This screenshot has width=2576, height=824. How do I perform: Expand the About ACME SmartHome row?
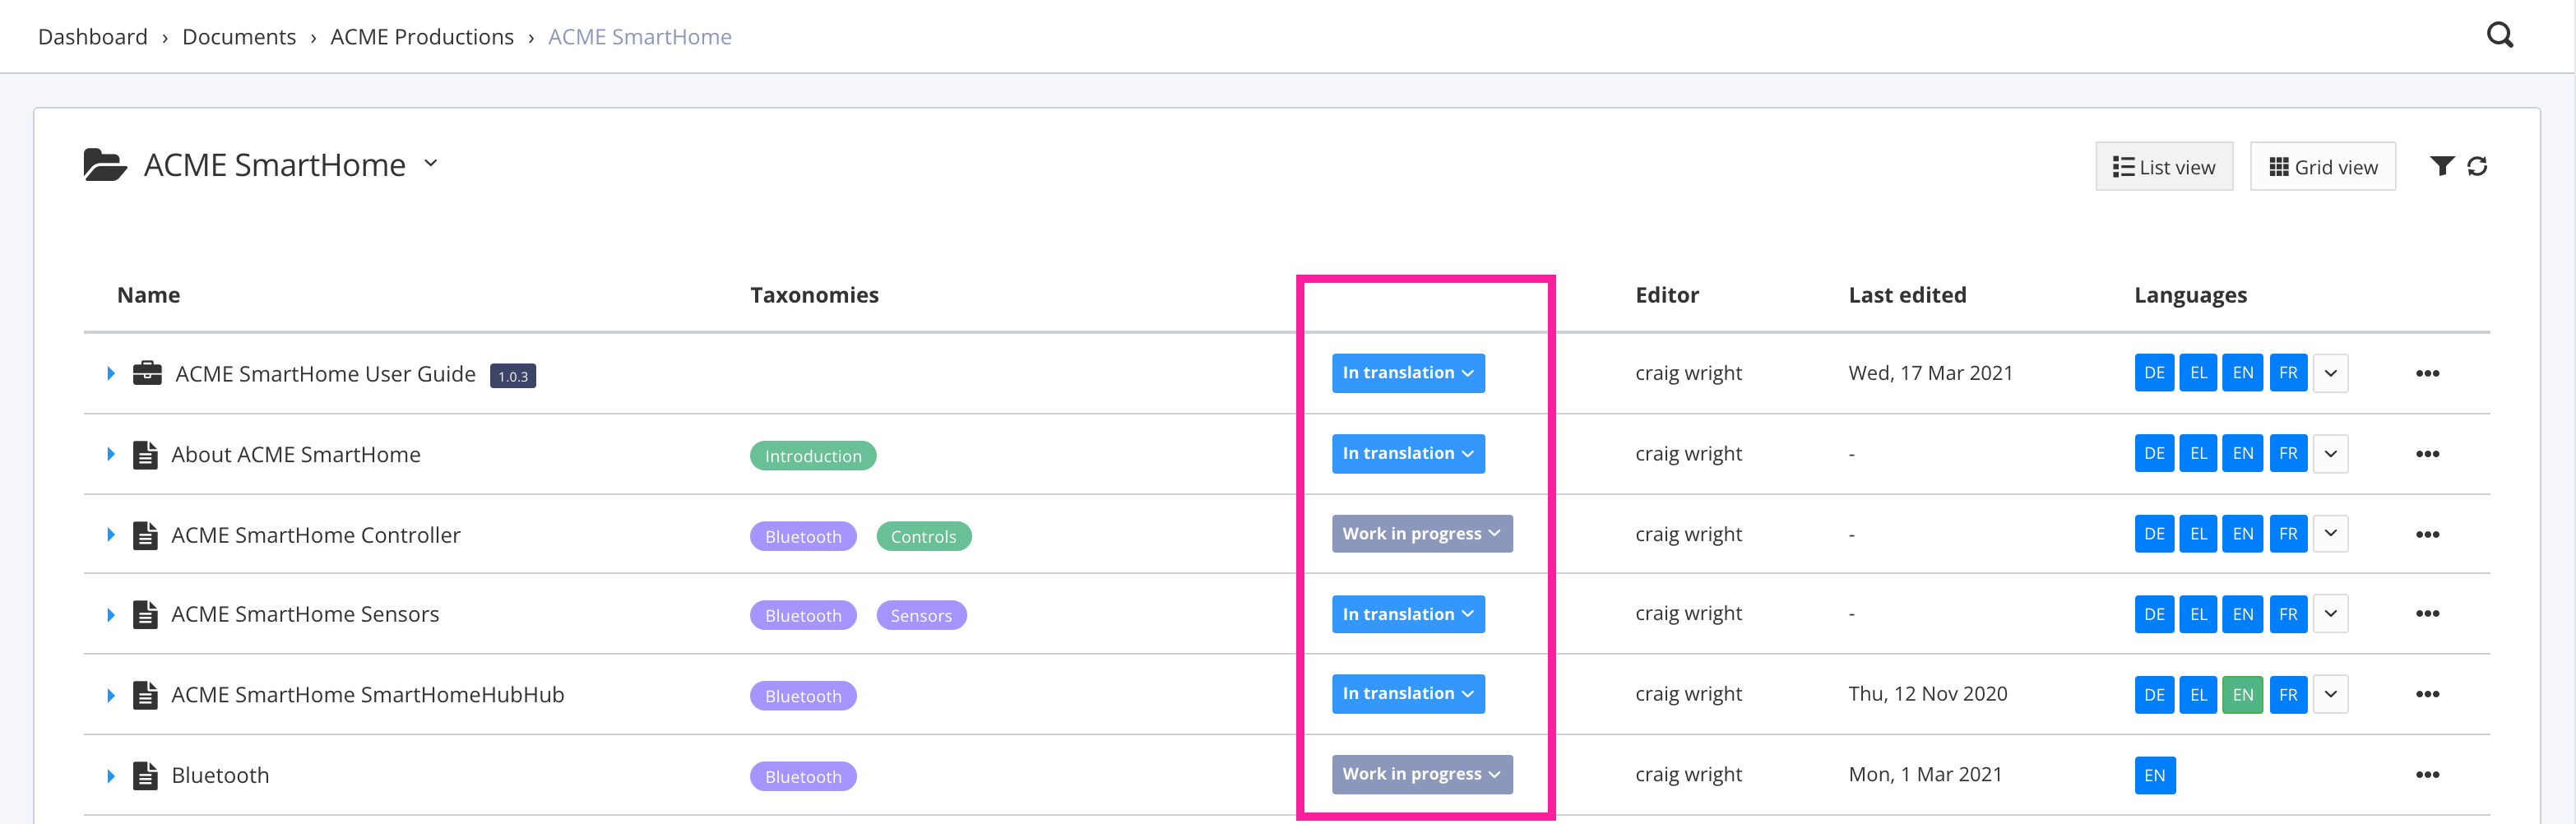[110, 454]
